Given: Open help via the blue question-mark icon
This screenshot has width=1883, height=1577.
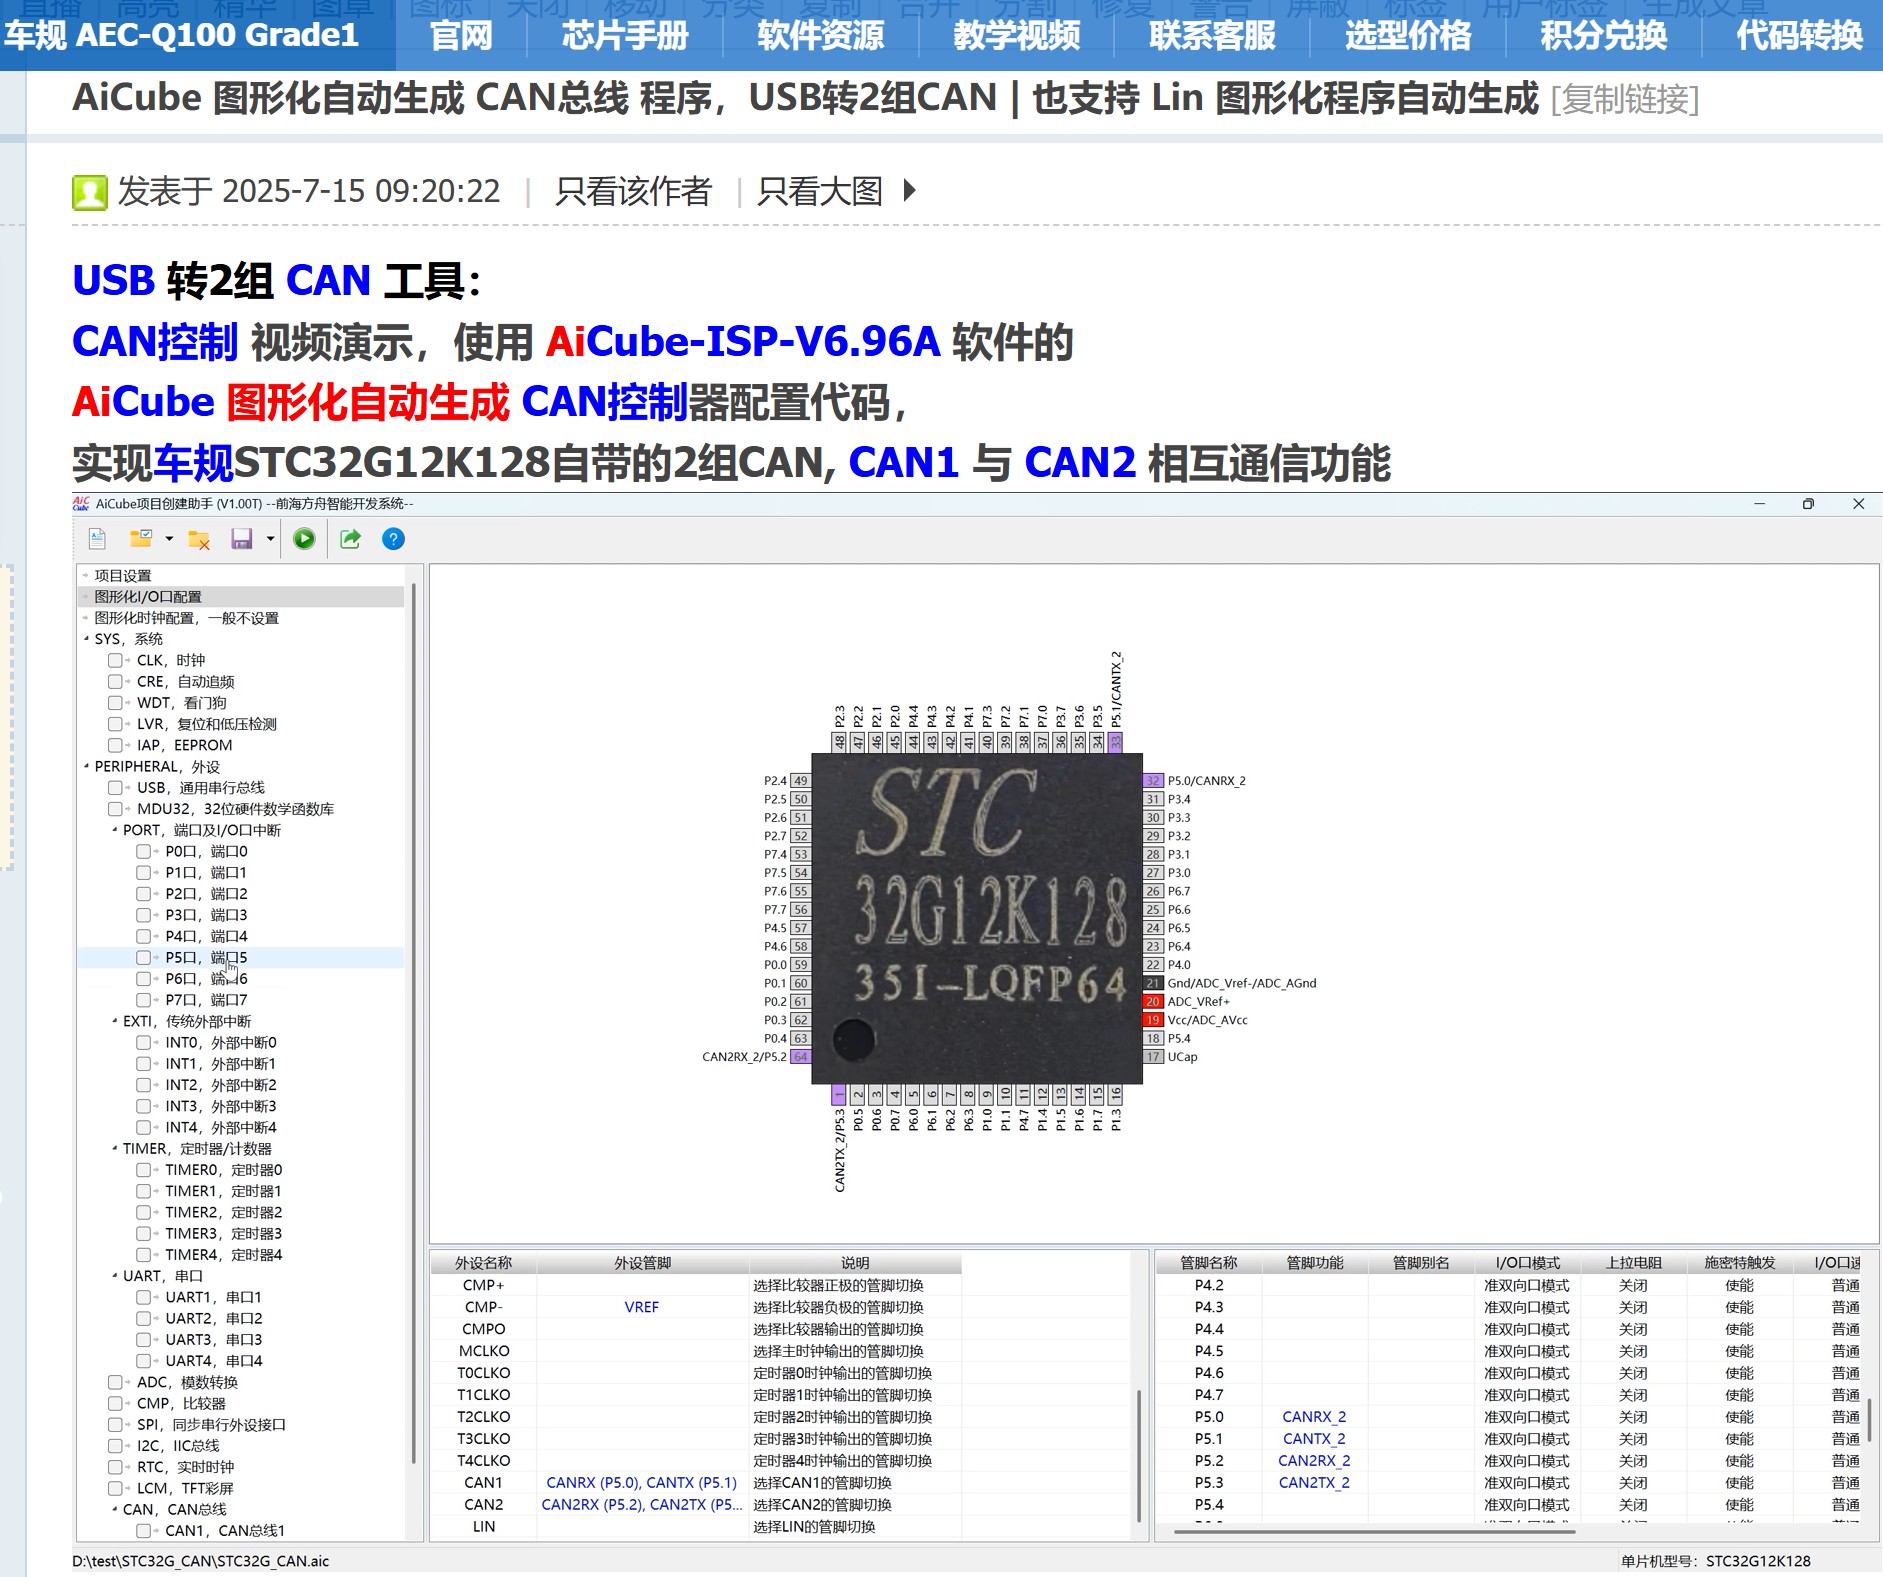Looking at the screenshot, I should 394,539.
